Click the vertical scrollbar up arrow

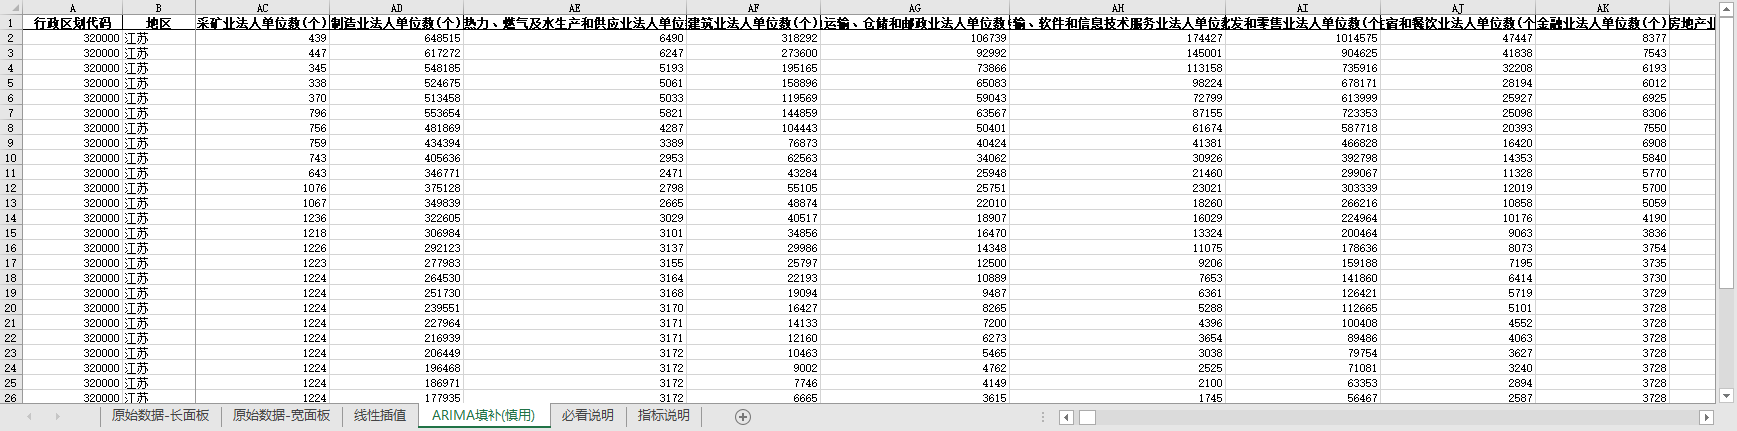1726,9
